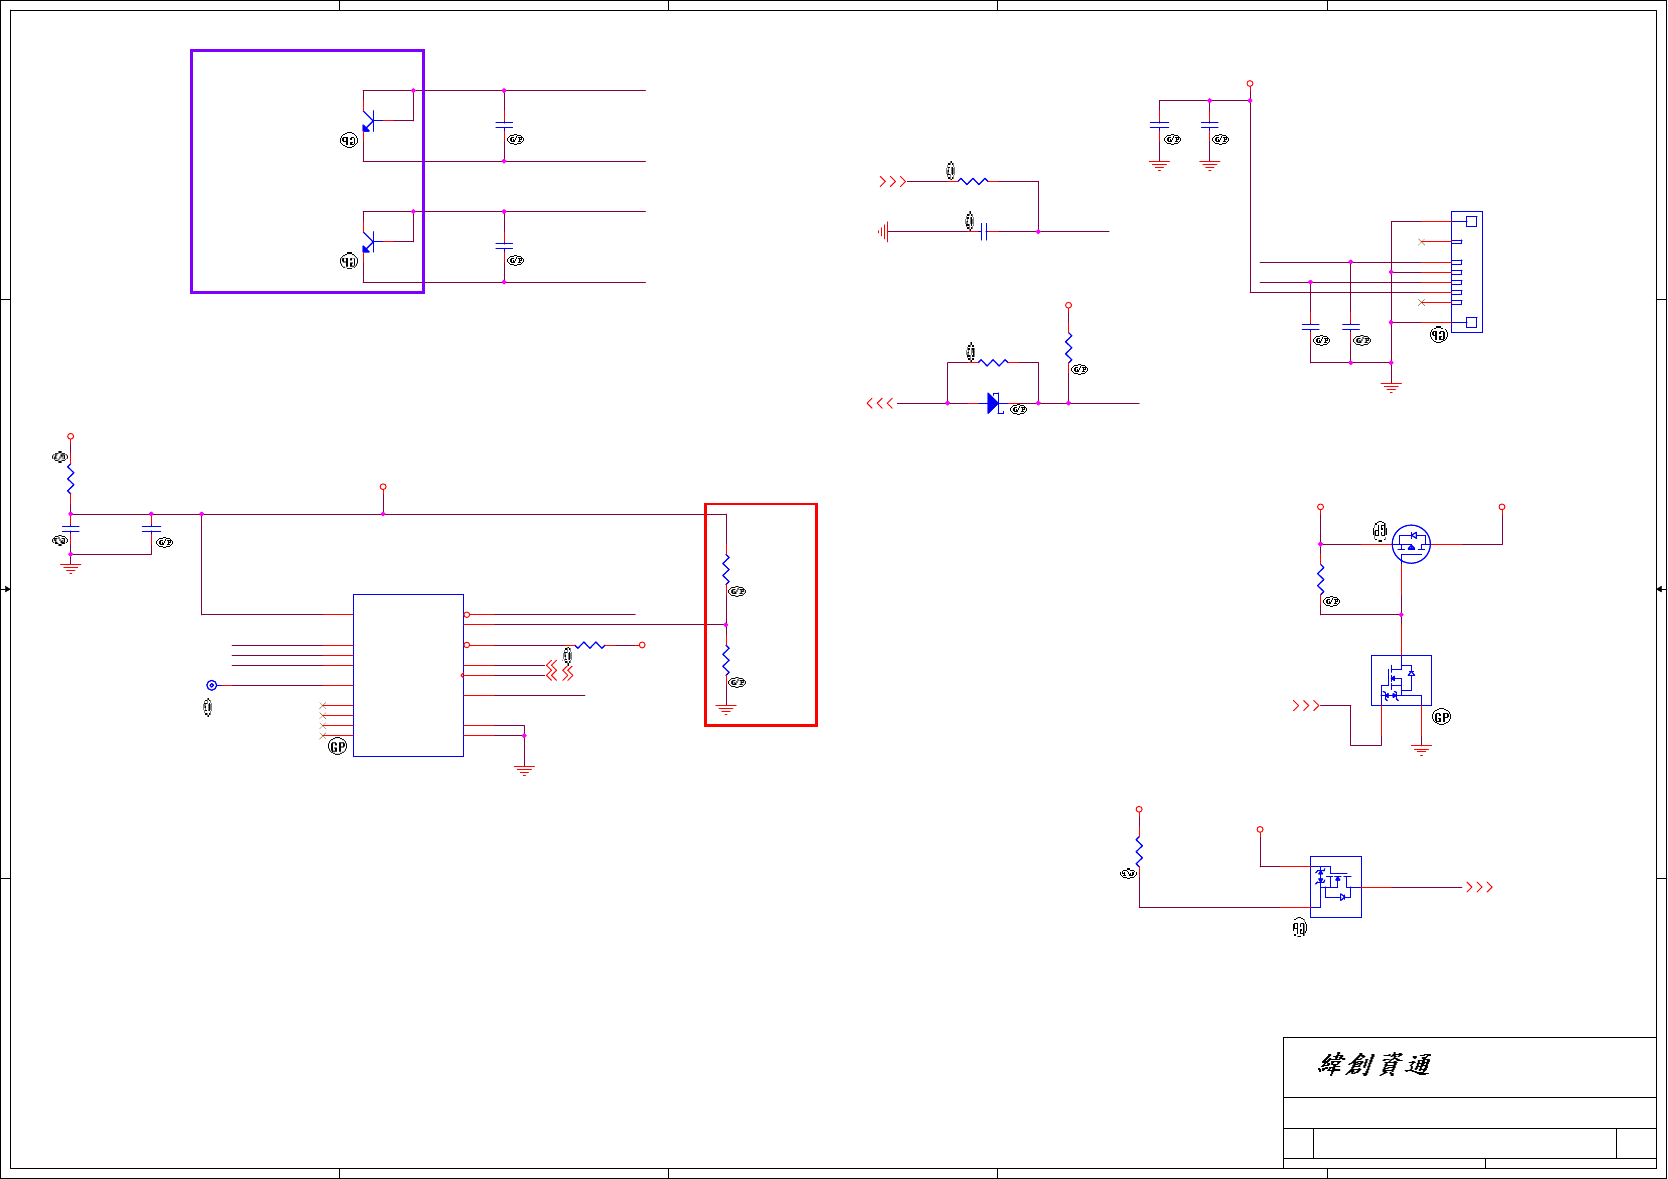Image resolution: width=1668 pixels, height=1179 pixels.
Task: Select the Schottky diode symbol
Action: [x=994, y=403]
